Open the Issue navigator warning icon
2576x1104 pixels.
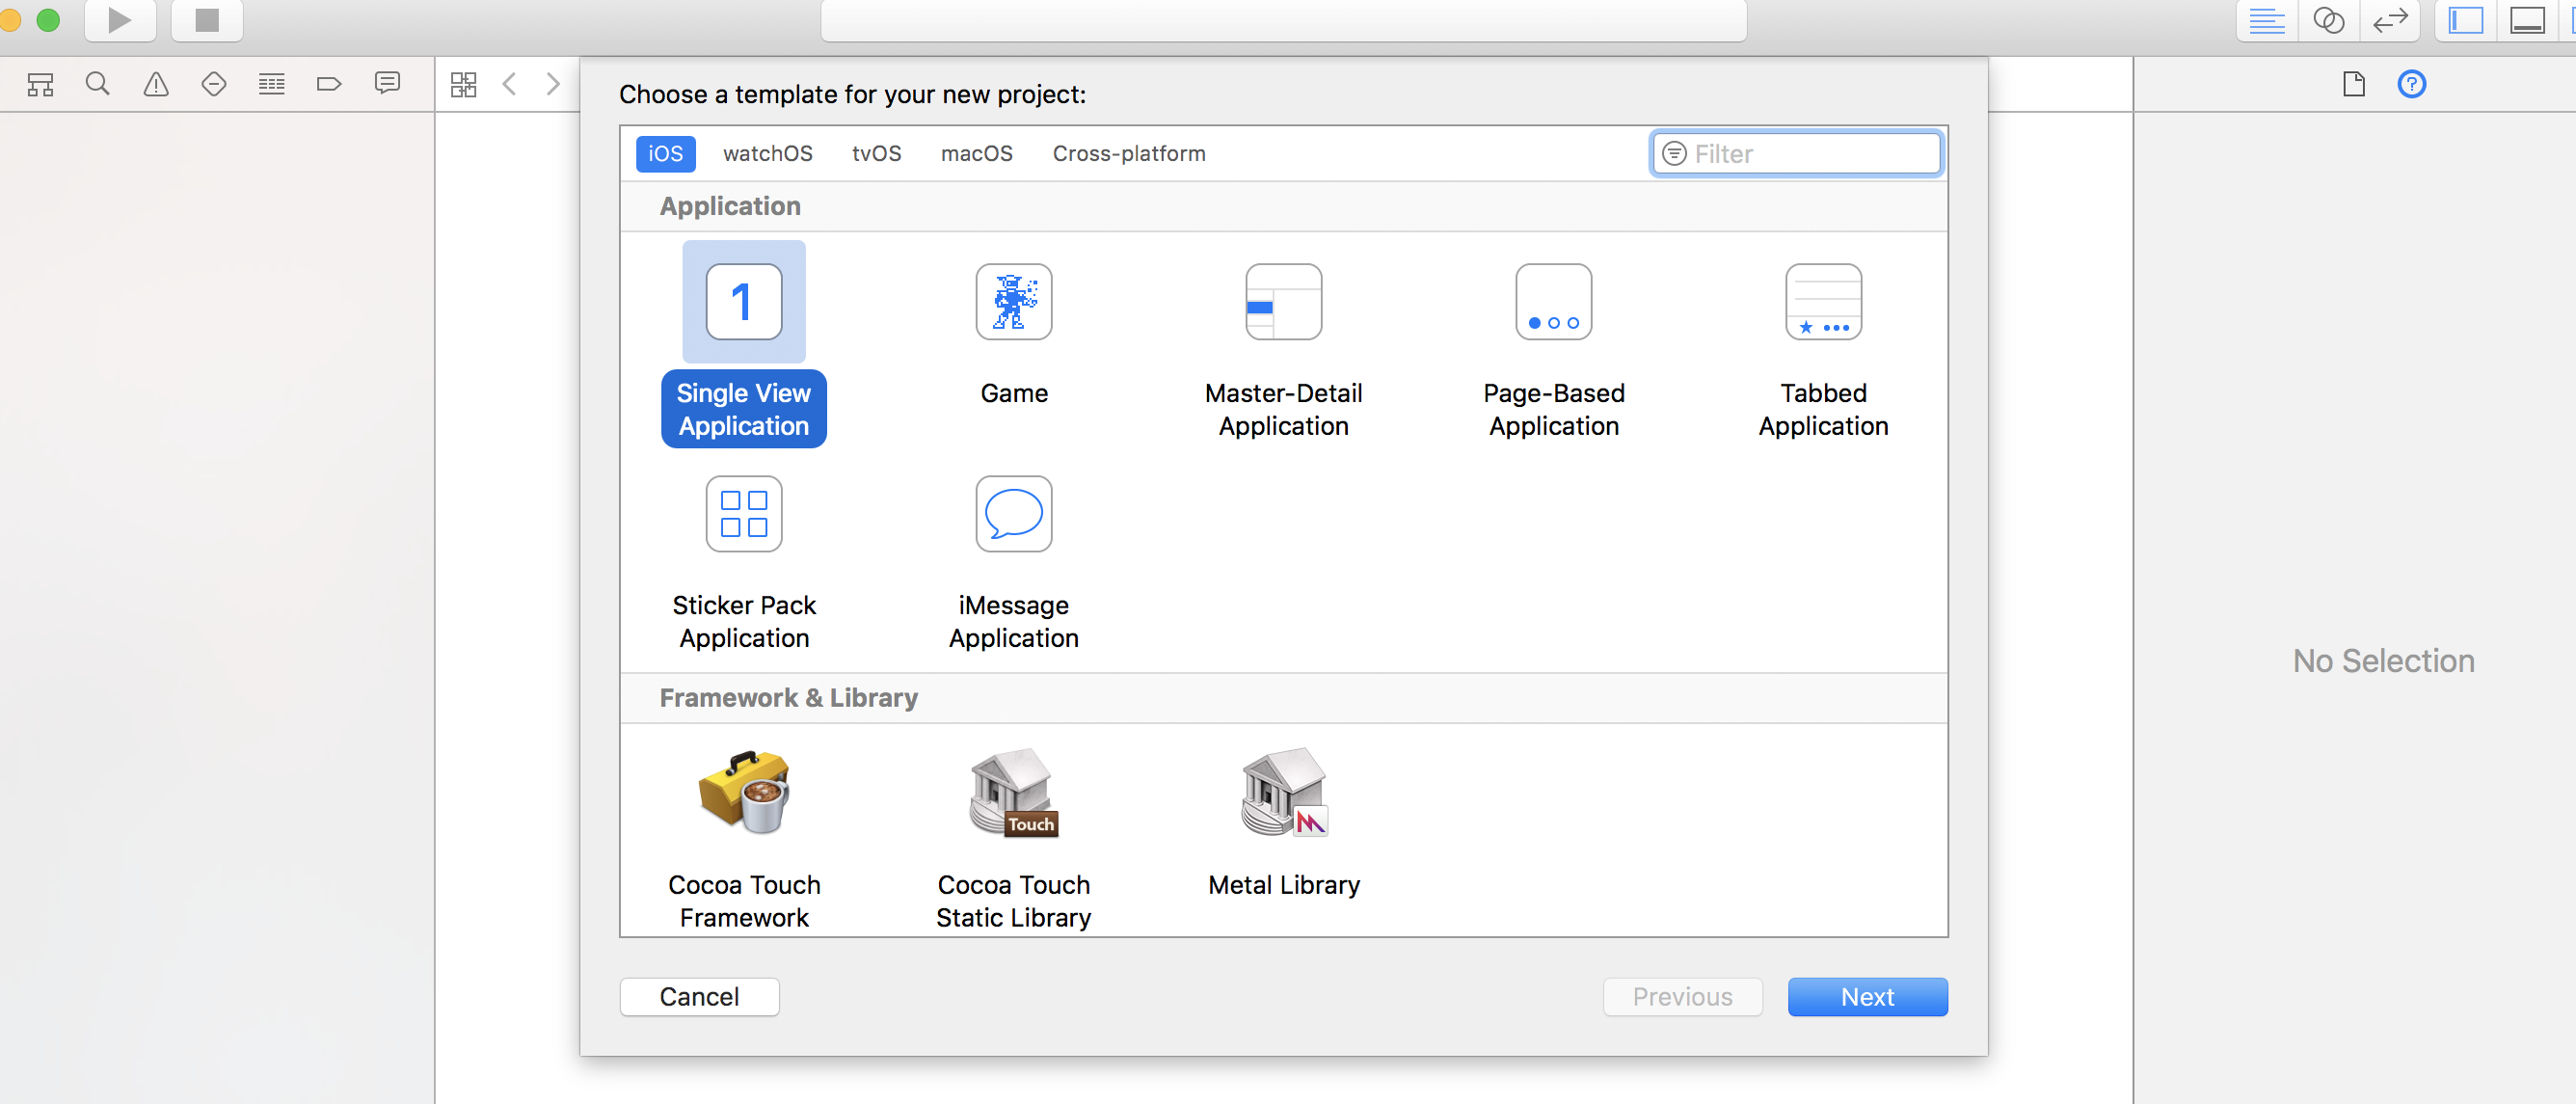coord(156,84)
